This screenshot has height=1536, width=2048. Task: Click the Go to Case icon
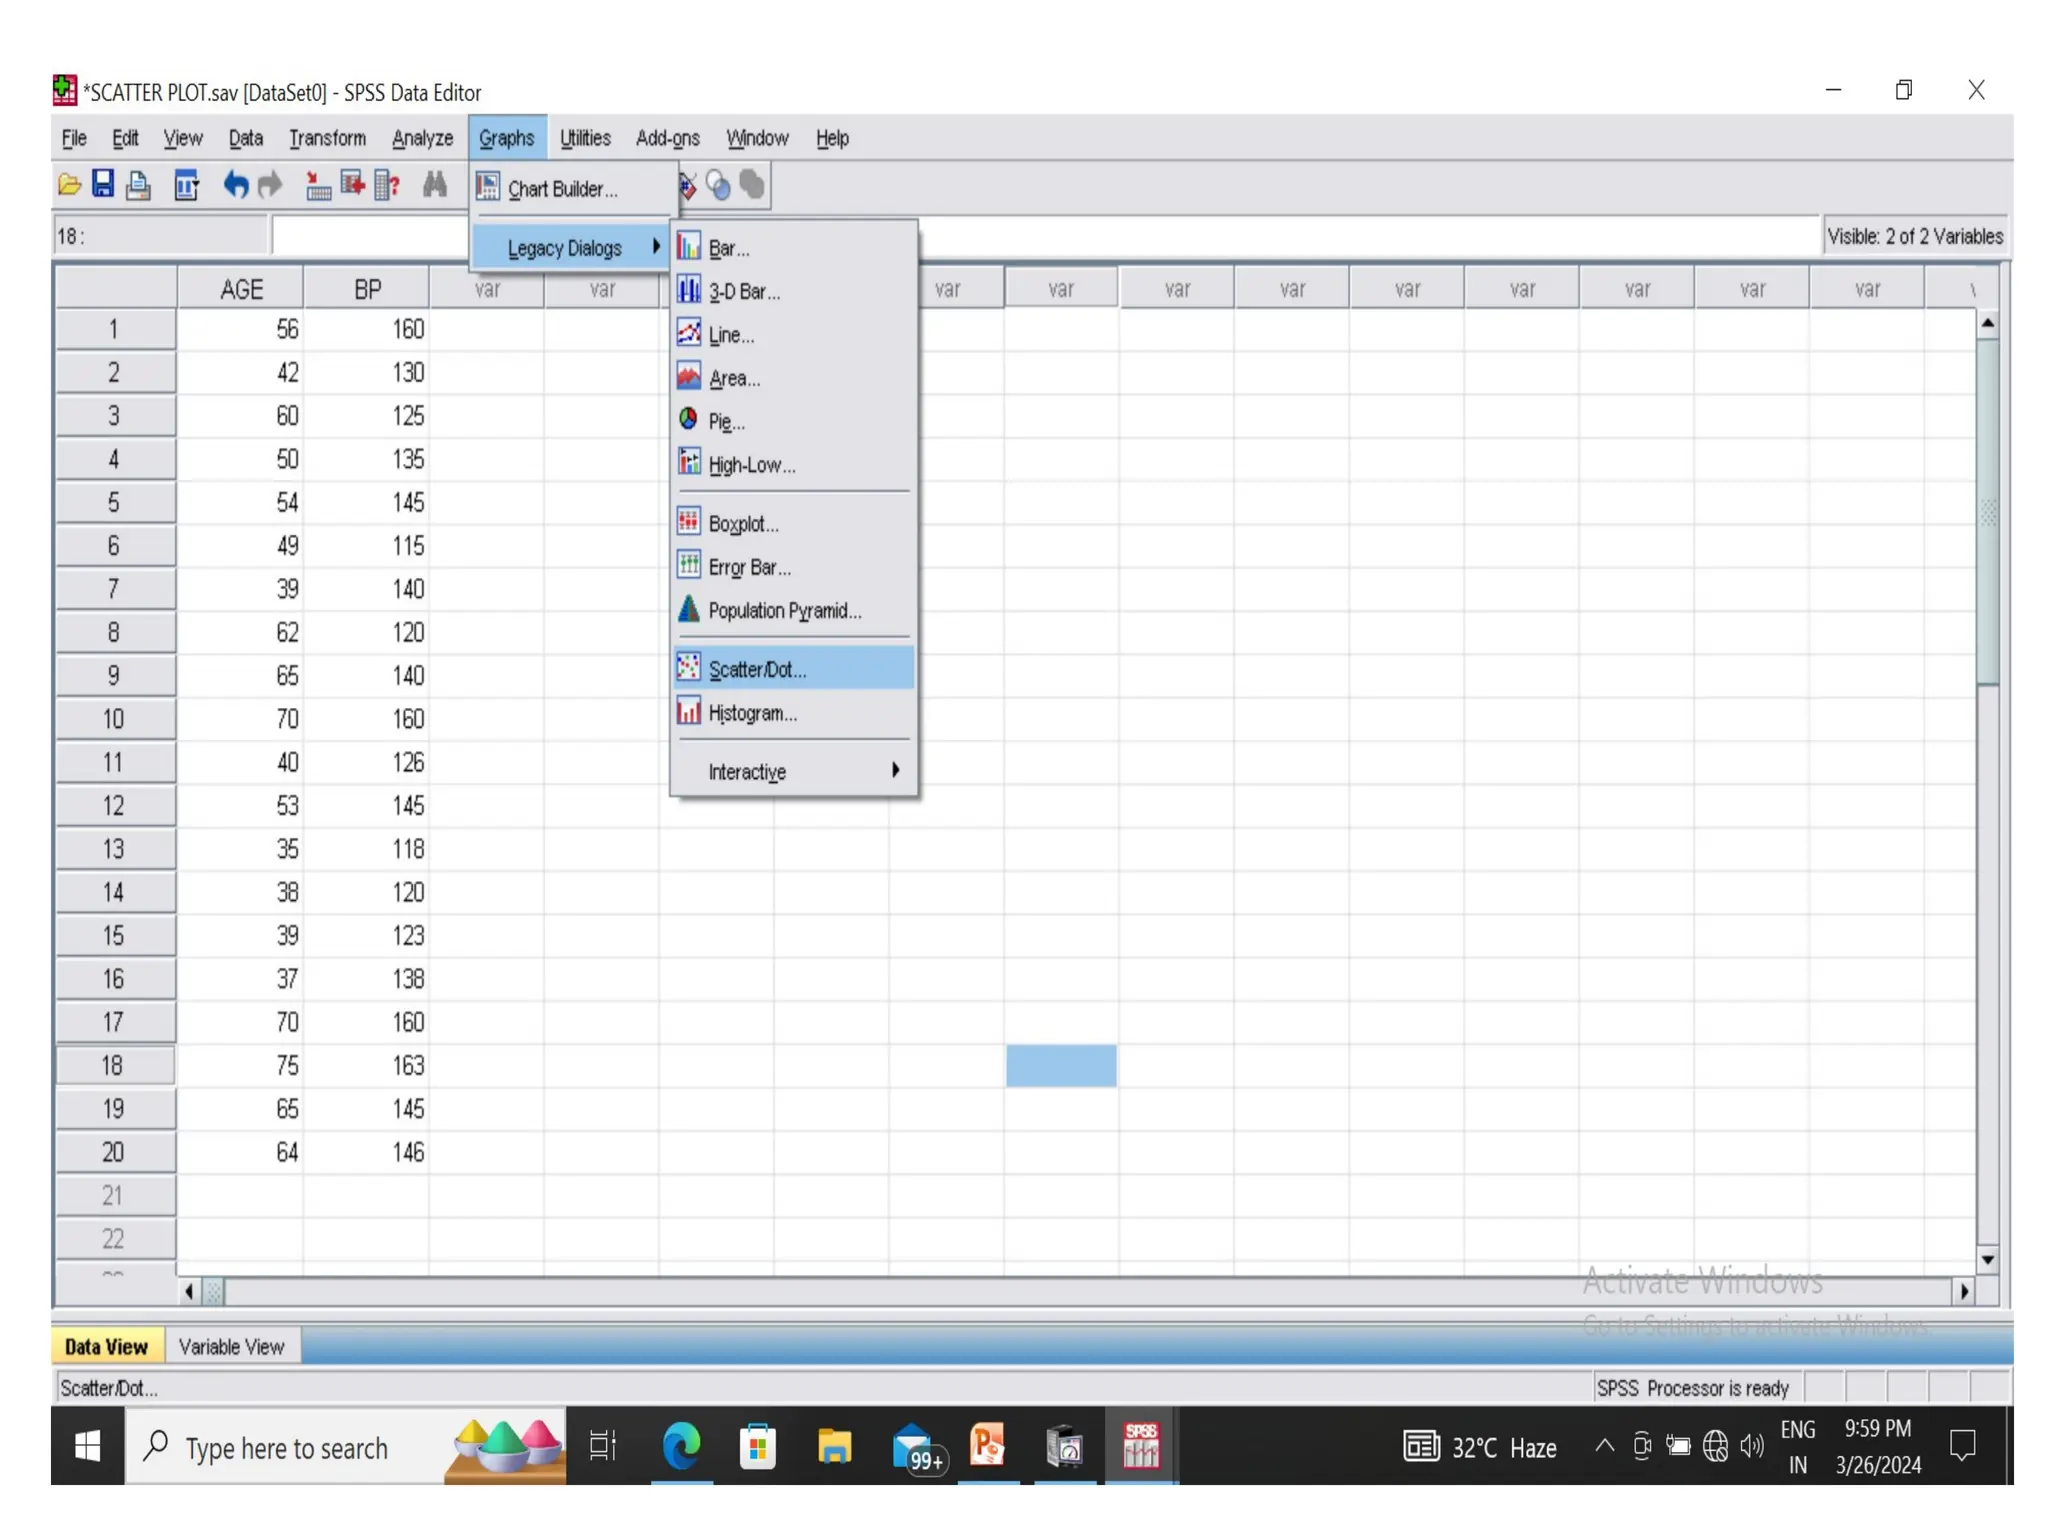pyautogui.click(x=318, y=185)
